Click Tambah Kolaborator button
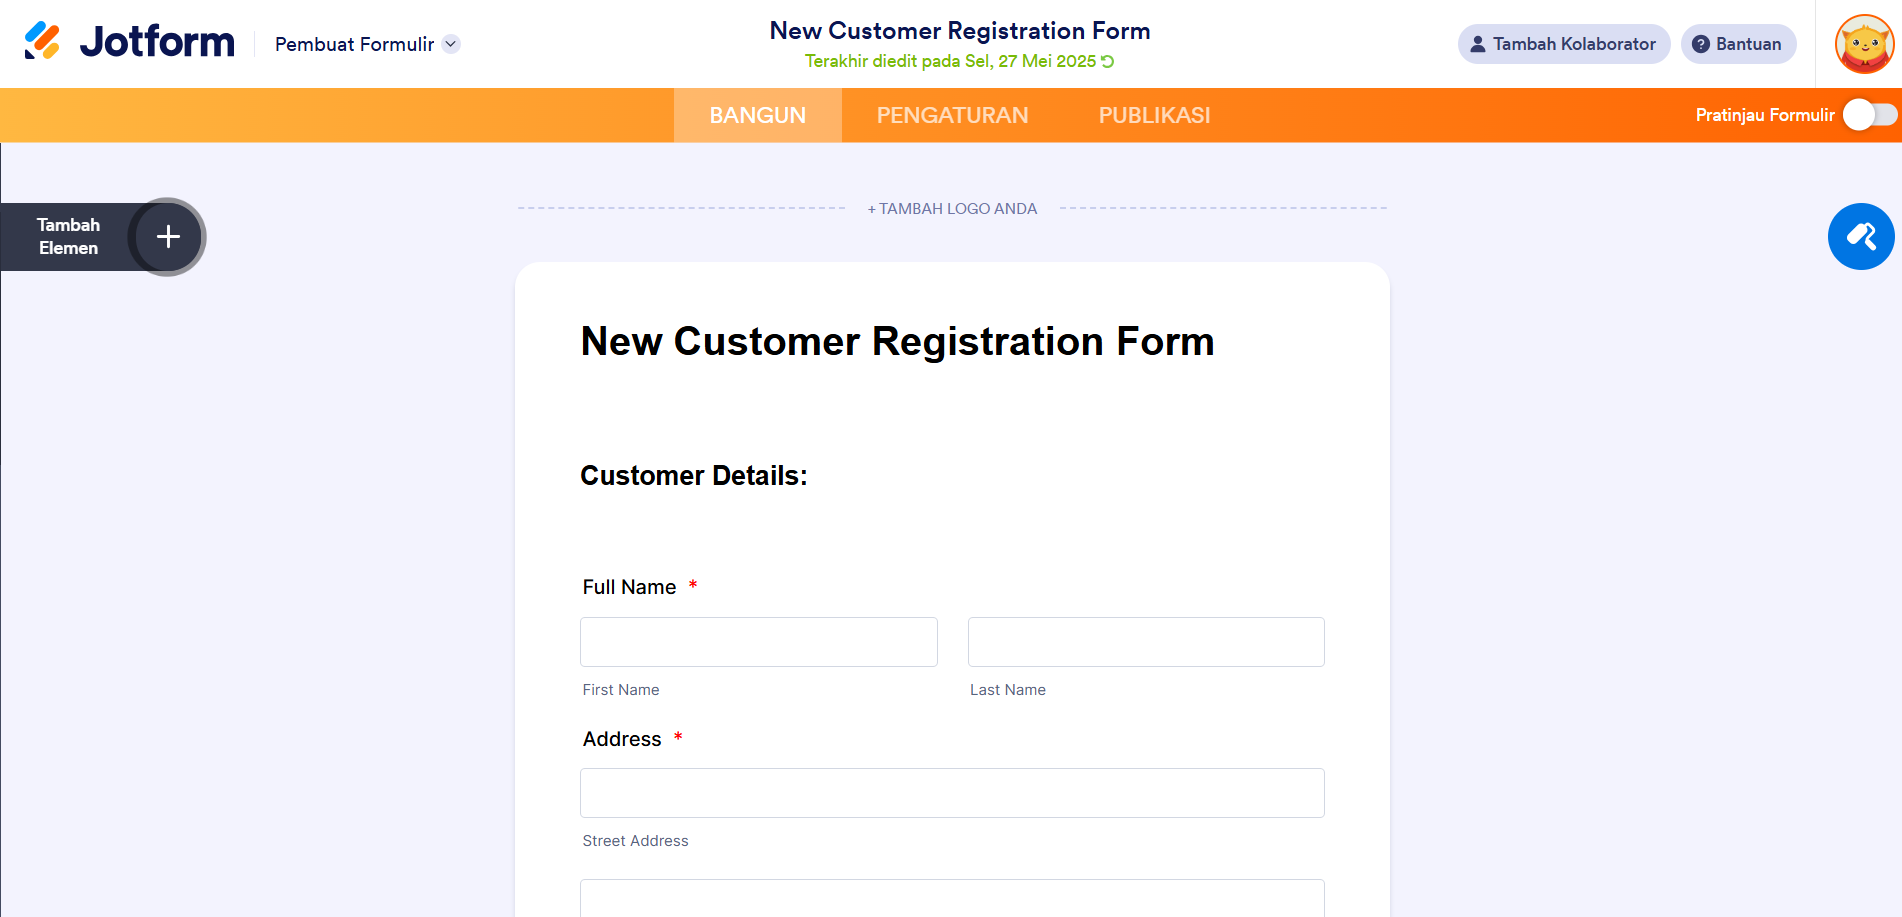This screenshot has height=917, width=1902. coord(1564,44)
